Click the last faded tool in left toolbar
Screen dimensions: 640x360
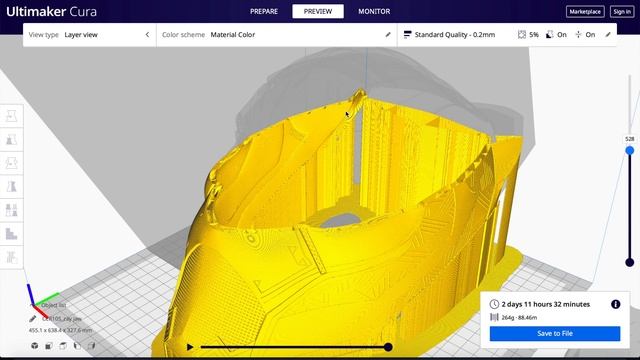pyautogui.click(x=11, y=257)
